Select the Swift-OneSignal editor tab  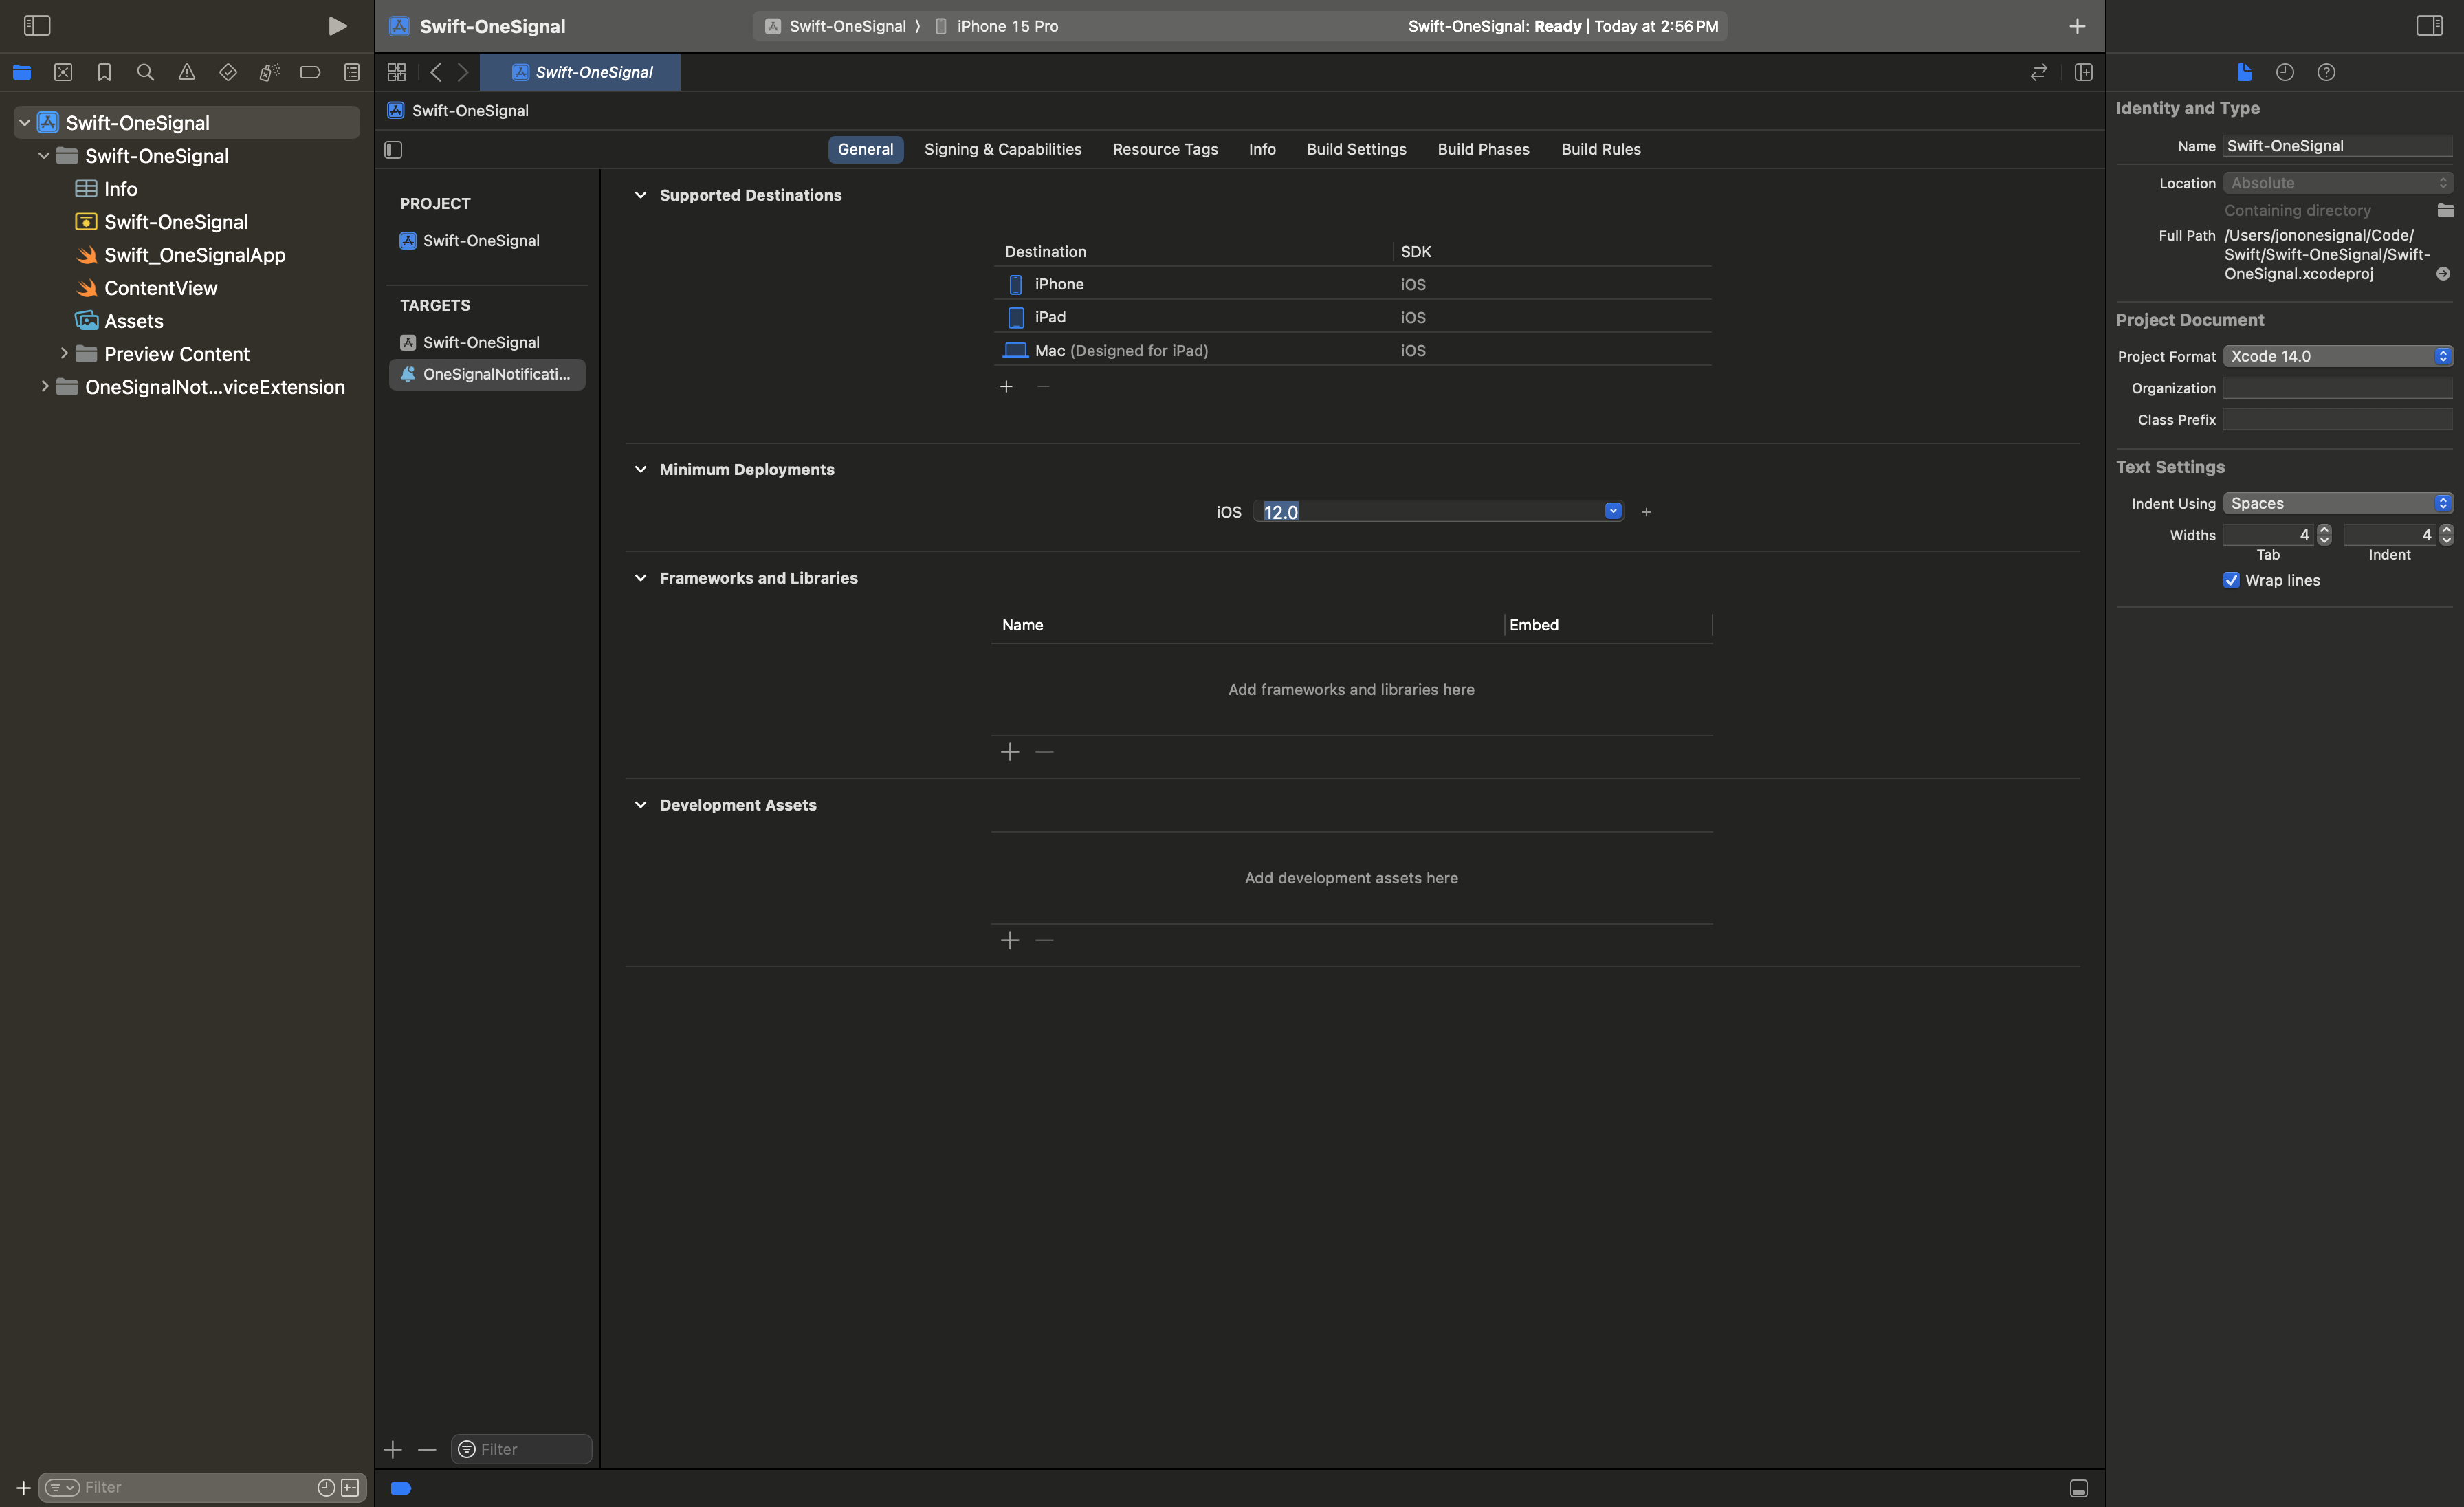click(580, 72)
